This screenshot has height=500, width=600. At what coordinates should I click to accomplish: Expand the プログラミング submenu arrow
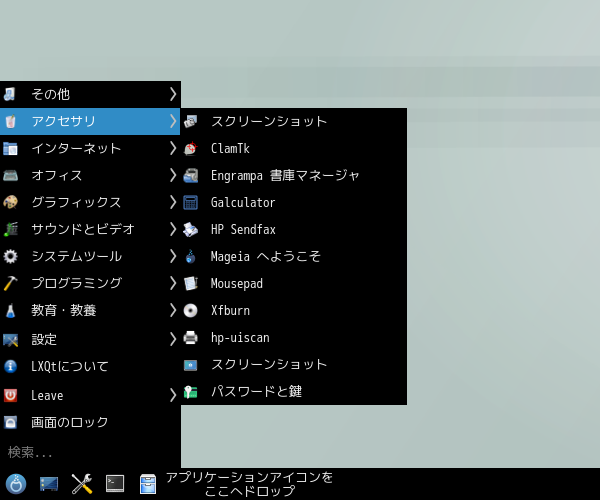pos(173,283)
